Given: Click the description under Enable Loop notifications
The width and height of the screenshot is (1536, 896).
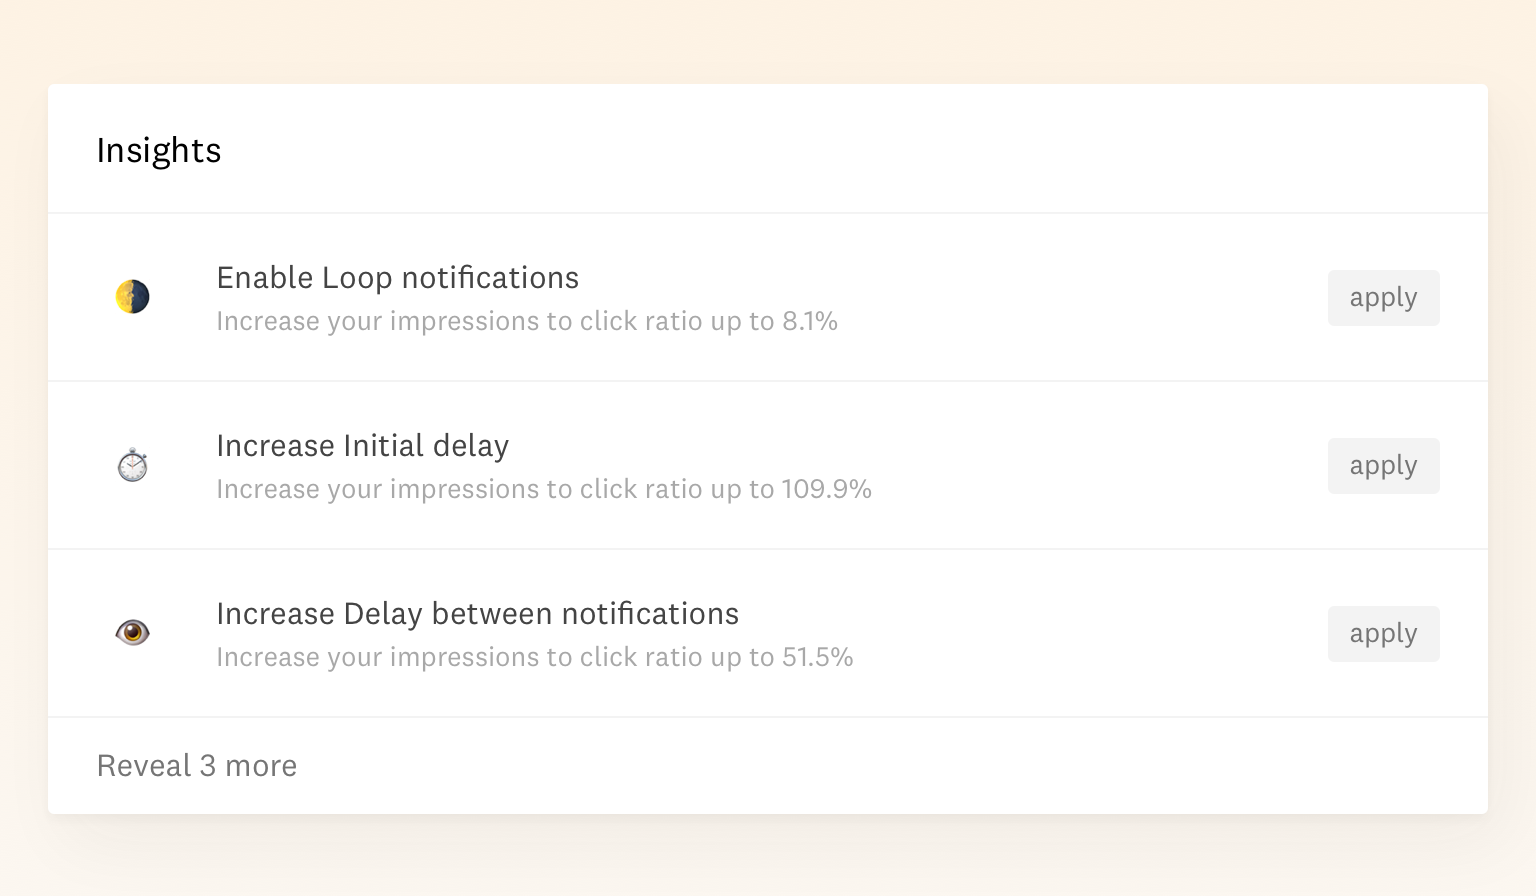Looking at the screenshot, I should pyautogui.click(x=527, y=321).
